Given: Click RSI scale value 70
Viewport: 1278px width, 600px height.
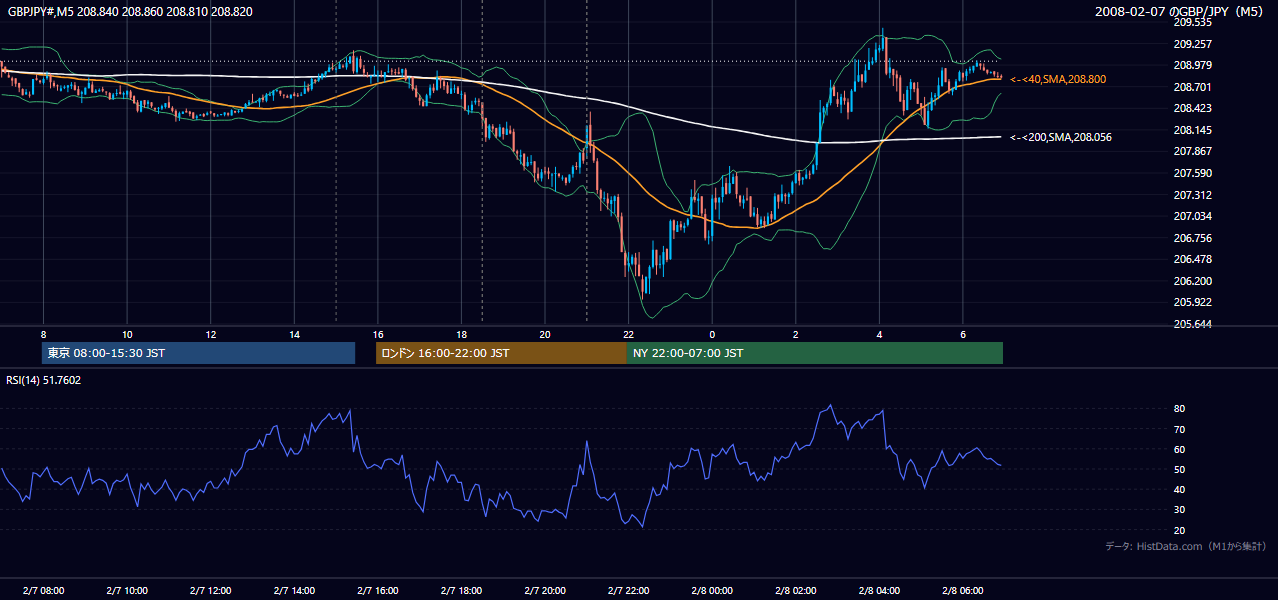Looking at the screenshot, I should 1179,429.
